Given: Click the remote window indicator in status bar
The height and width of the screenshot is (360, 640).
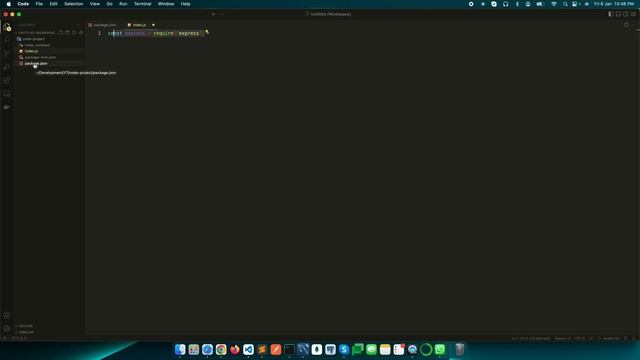Looking at the screenshot, I should point(4,338).
